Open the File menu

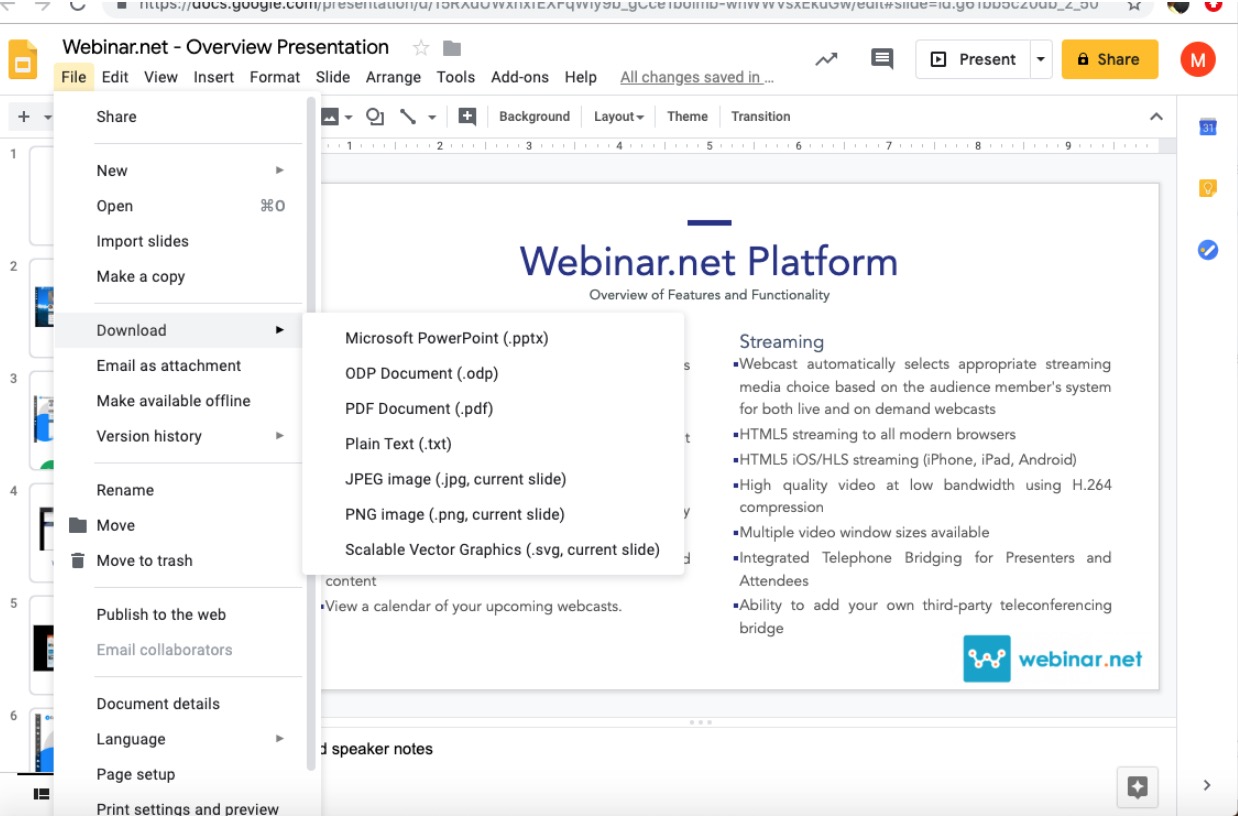pyautogui.click(x=73, y=77)
